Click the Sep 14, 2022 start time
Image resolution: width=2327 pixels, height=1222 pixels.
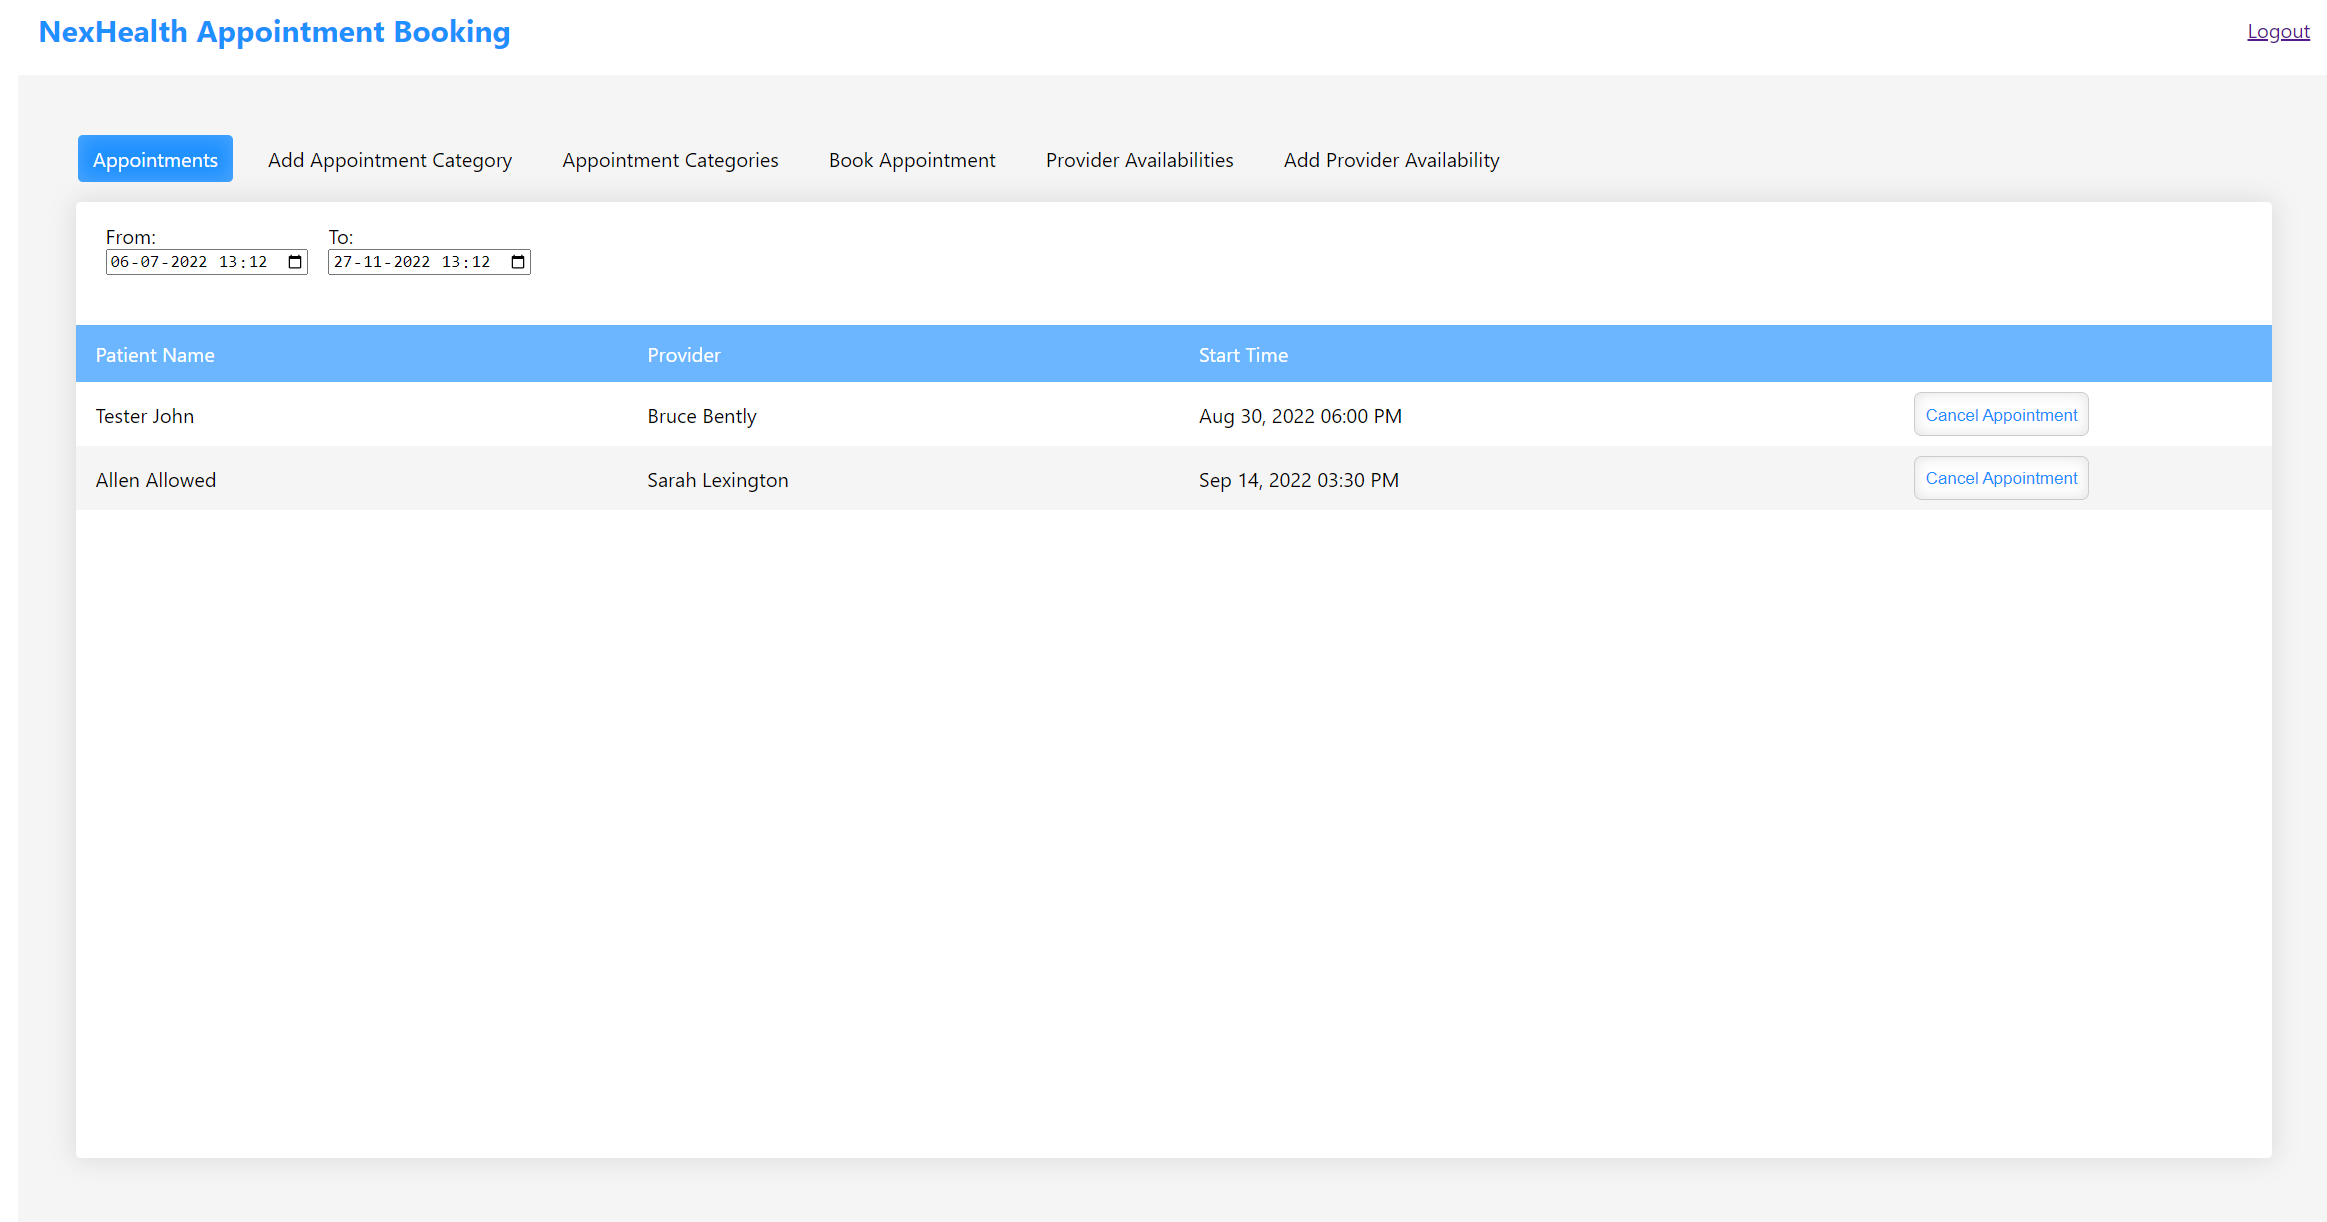tap(1298, 480)
